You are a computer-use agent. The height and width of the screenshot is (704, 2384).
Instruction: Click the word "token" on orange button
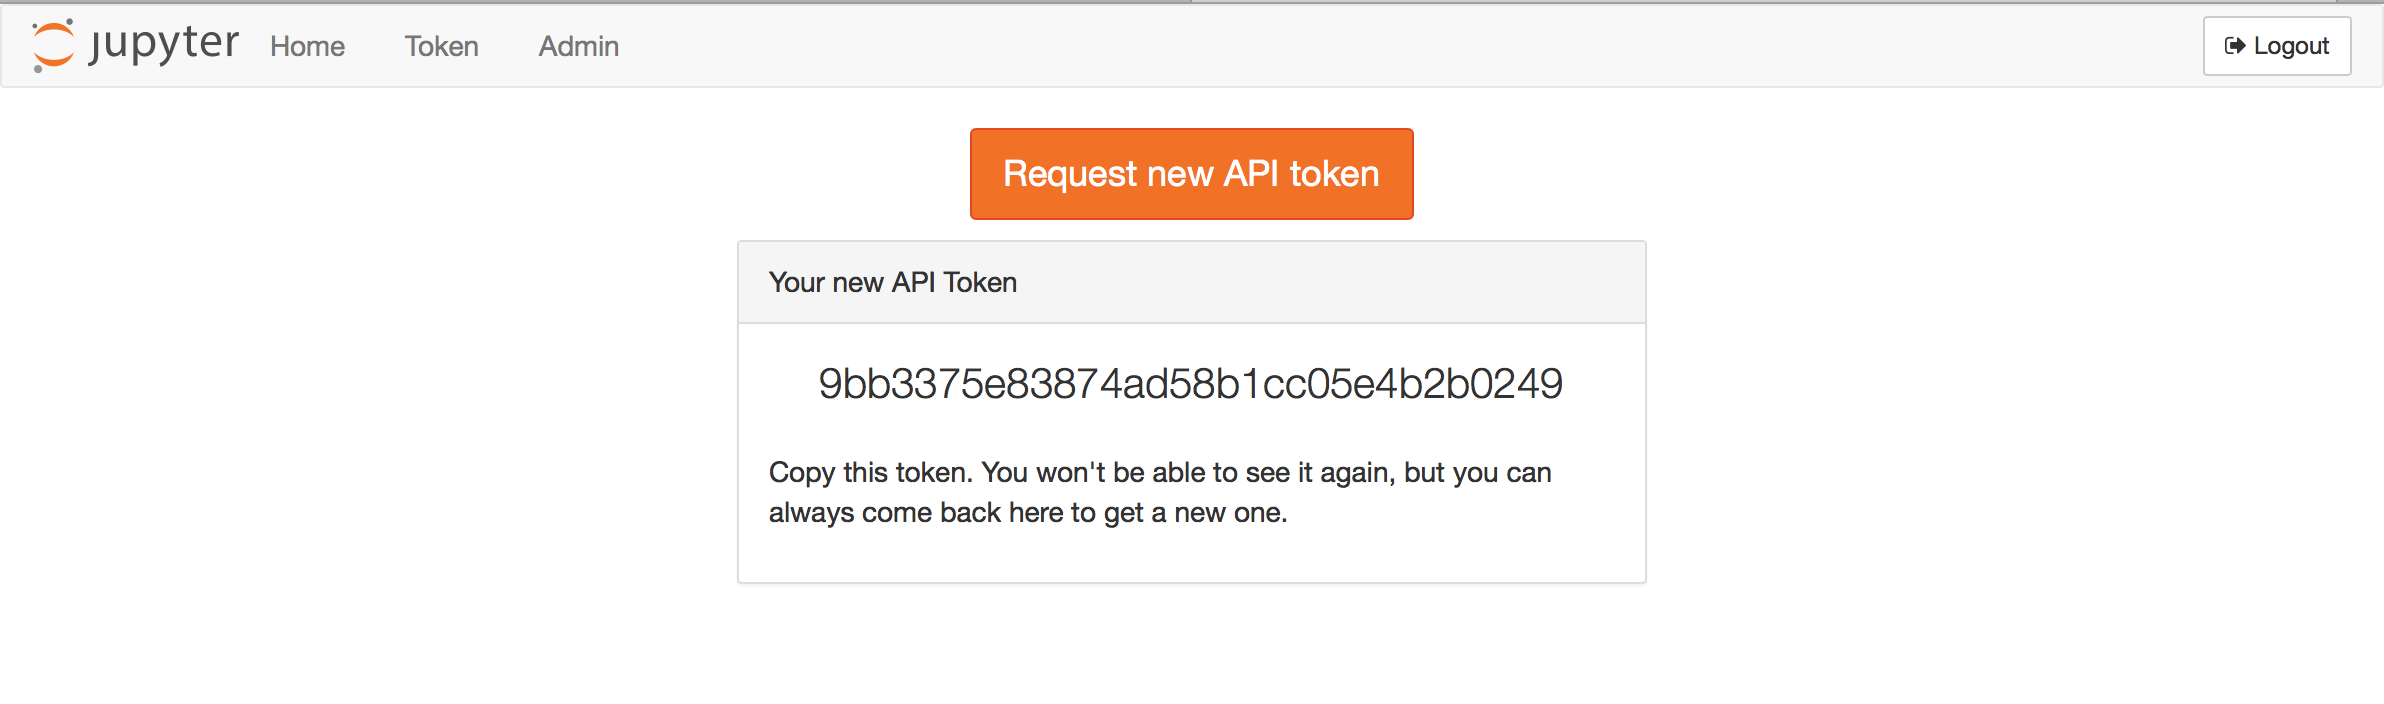[x=1334, y=174]
